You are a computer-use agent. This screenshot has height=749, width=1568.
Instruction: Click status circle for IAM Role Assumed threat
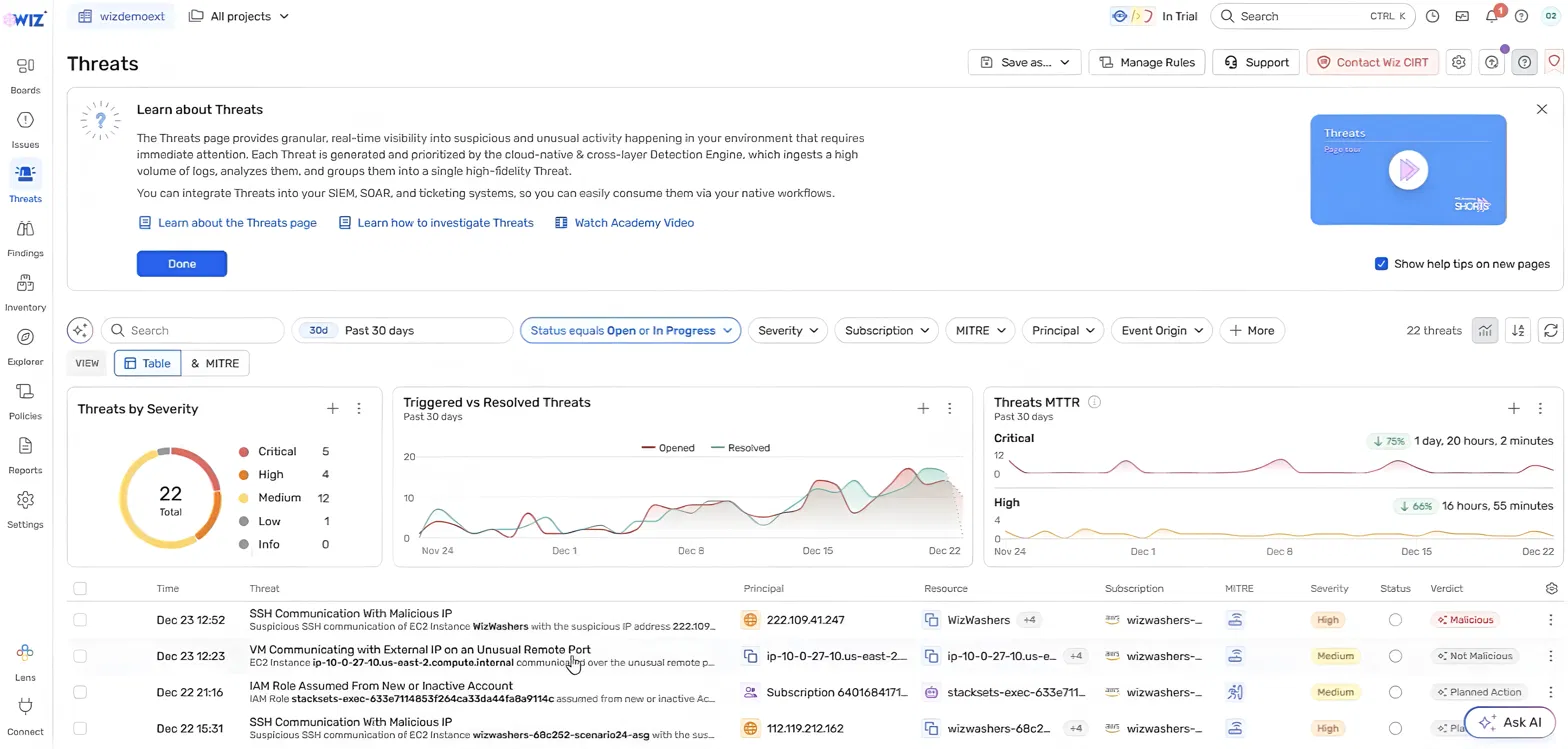click(1395, 692)
